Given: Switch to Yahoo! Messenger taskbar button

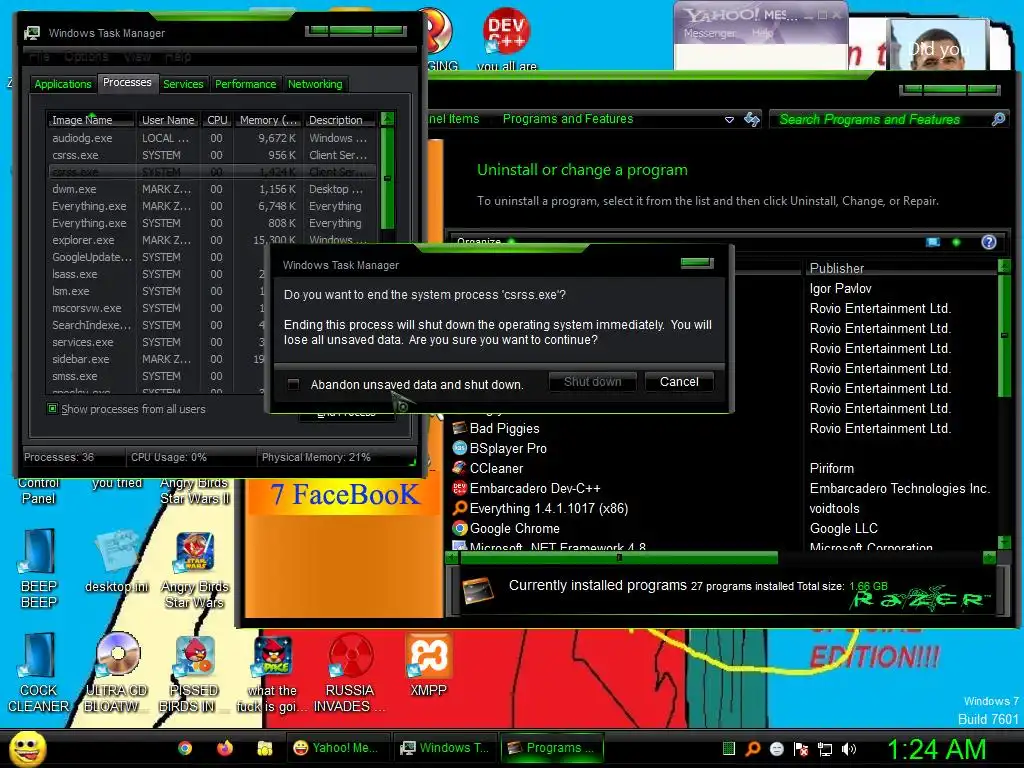Looking at the screenshot, I should click(x=338, y=748).
